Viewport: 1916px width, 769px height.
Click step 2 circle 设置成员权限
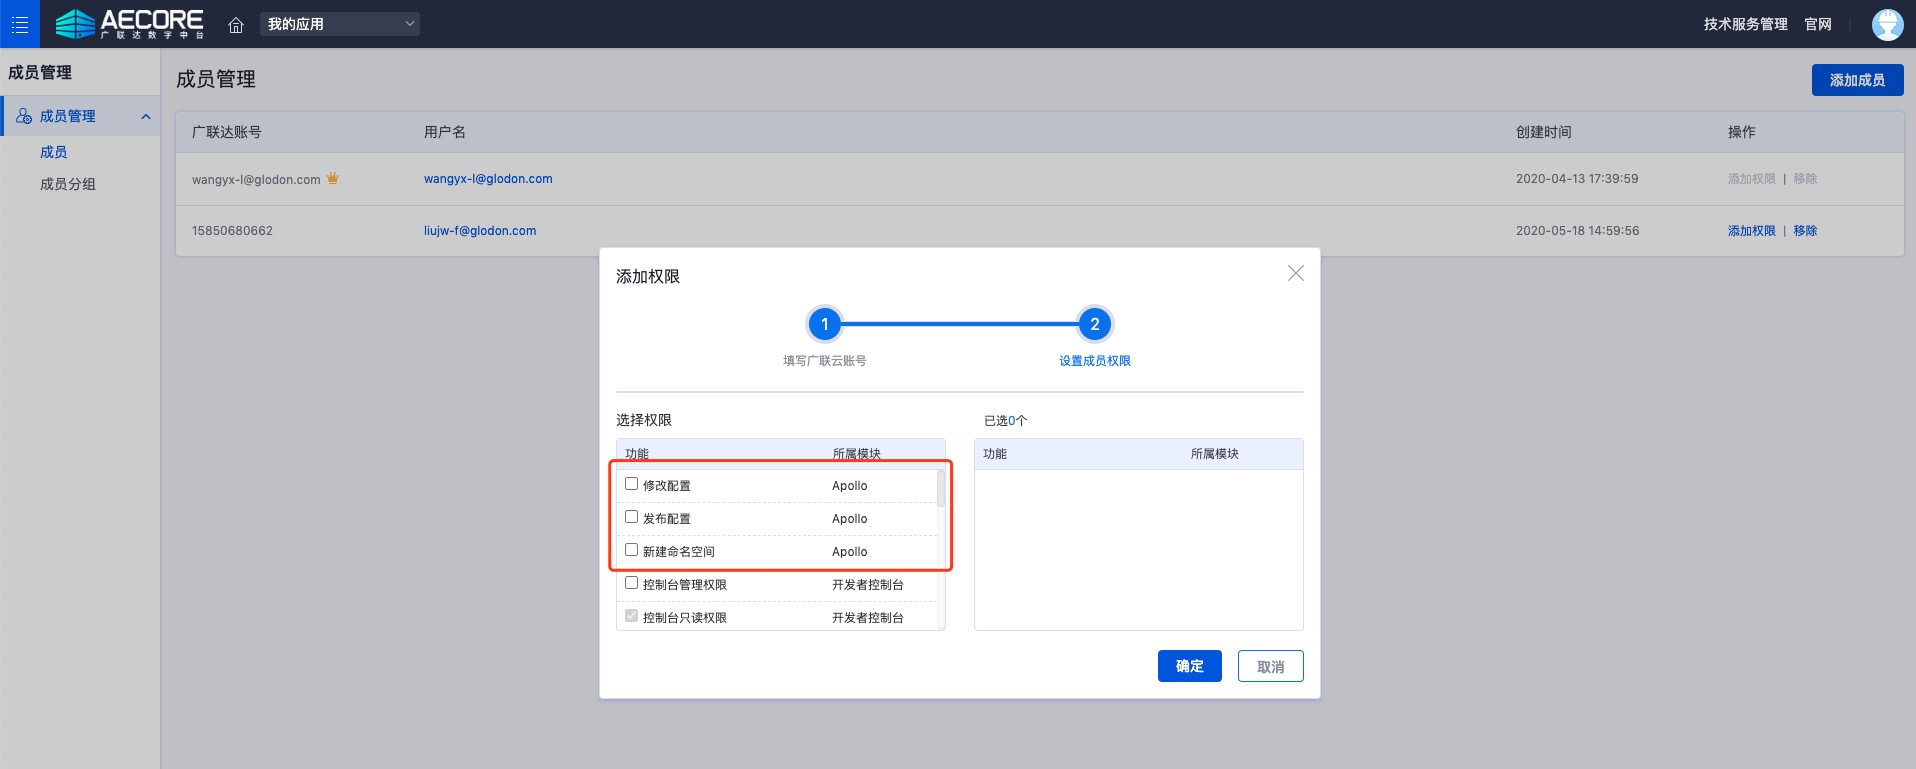click(1094, 324)
